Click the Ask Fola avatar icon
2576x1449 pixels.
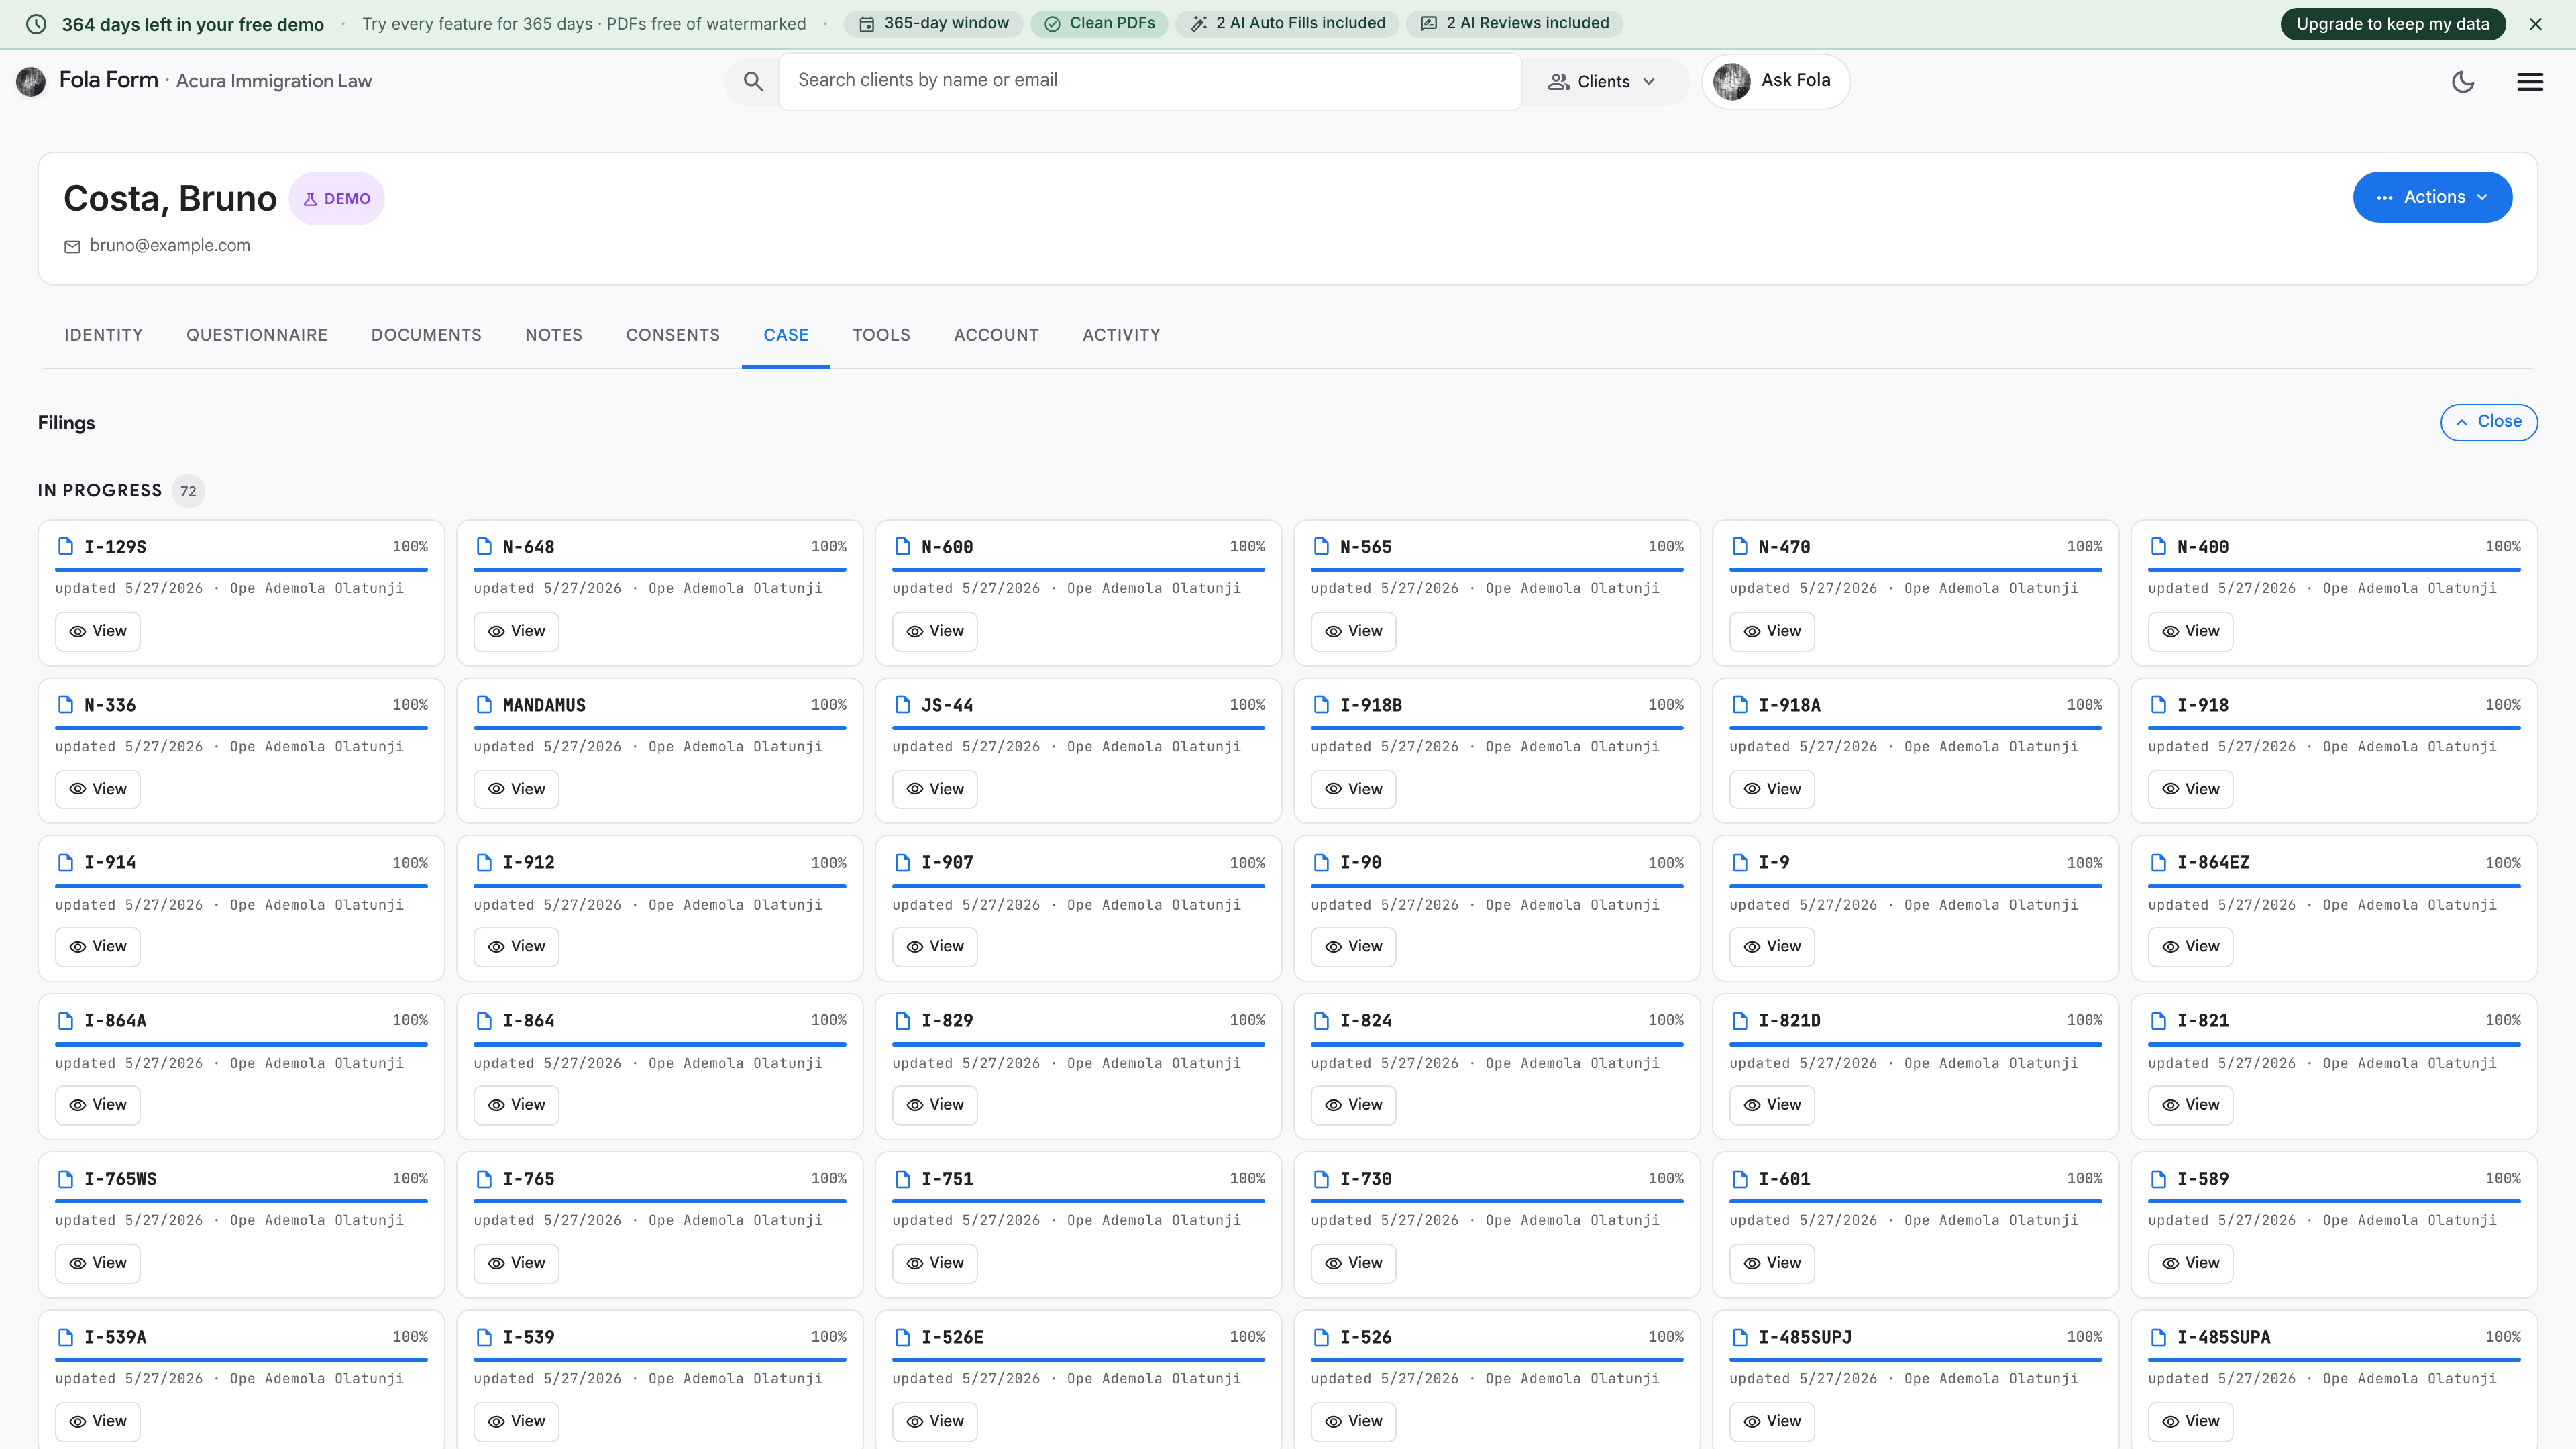point(1732,81)
